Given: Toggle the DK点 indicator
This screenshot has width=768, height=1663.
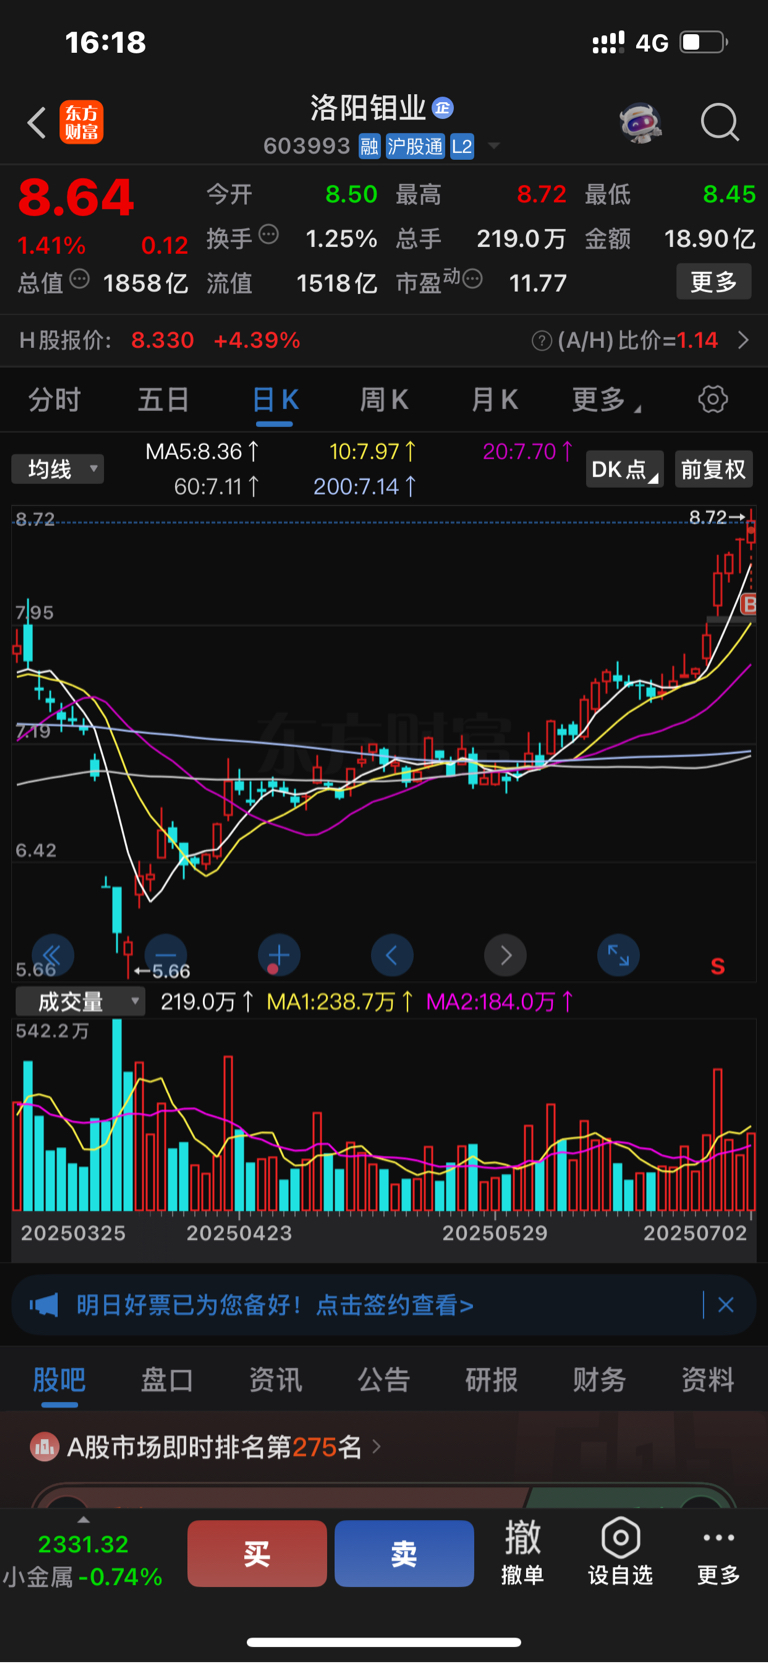Looking at the screenshot, I should 624,470.
